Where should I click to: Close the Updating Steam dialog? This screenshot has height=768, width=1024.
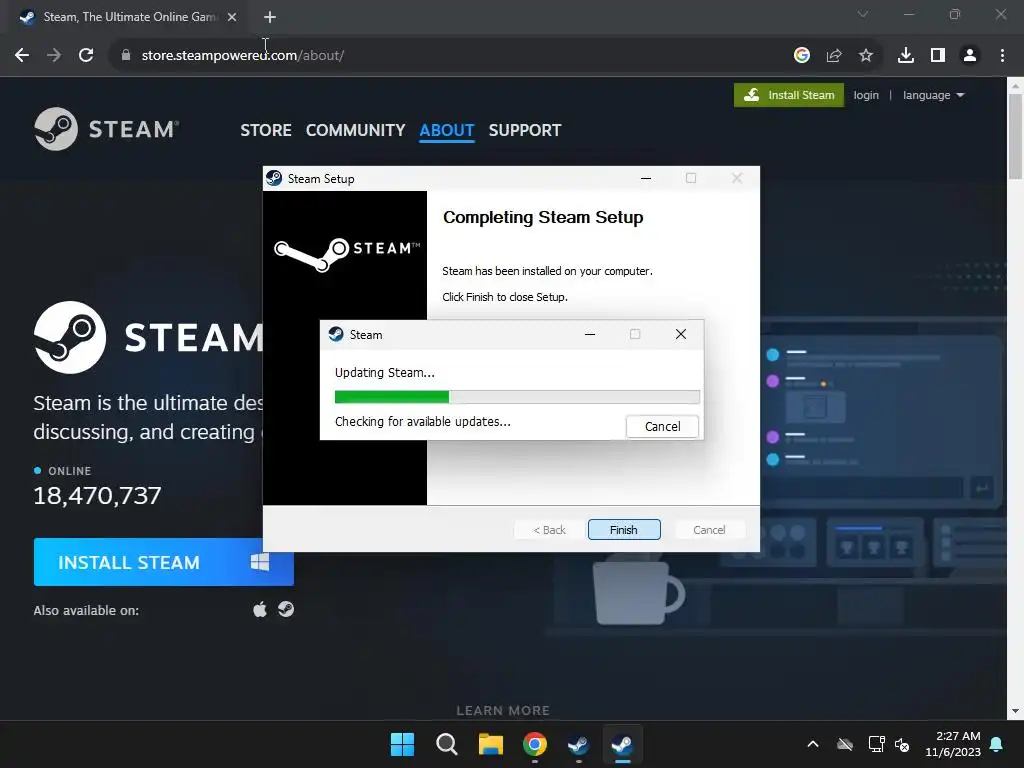[x=680, y=334]
